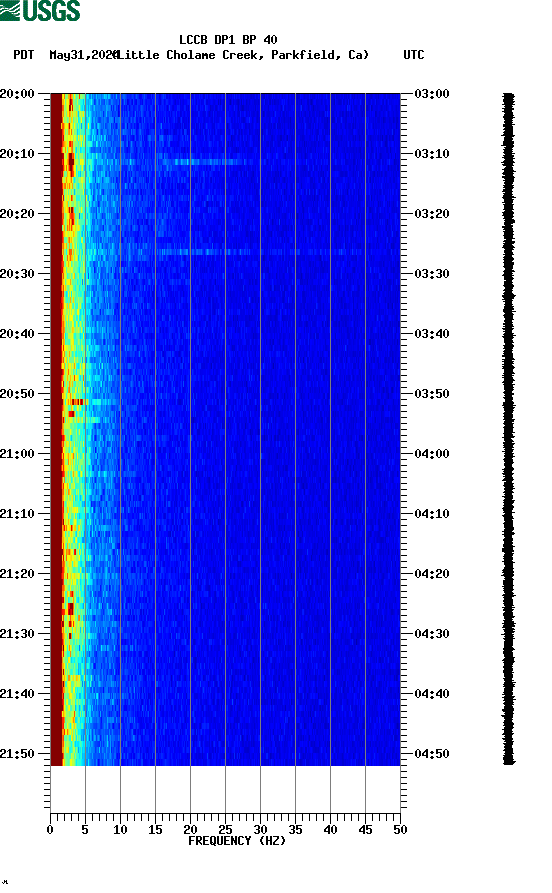Image resolution: width=552 pixels, height=893 pixels.
Task: Click the '21:30' PDT time label
Action: [17, 634]
